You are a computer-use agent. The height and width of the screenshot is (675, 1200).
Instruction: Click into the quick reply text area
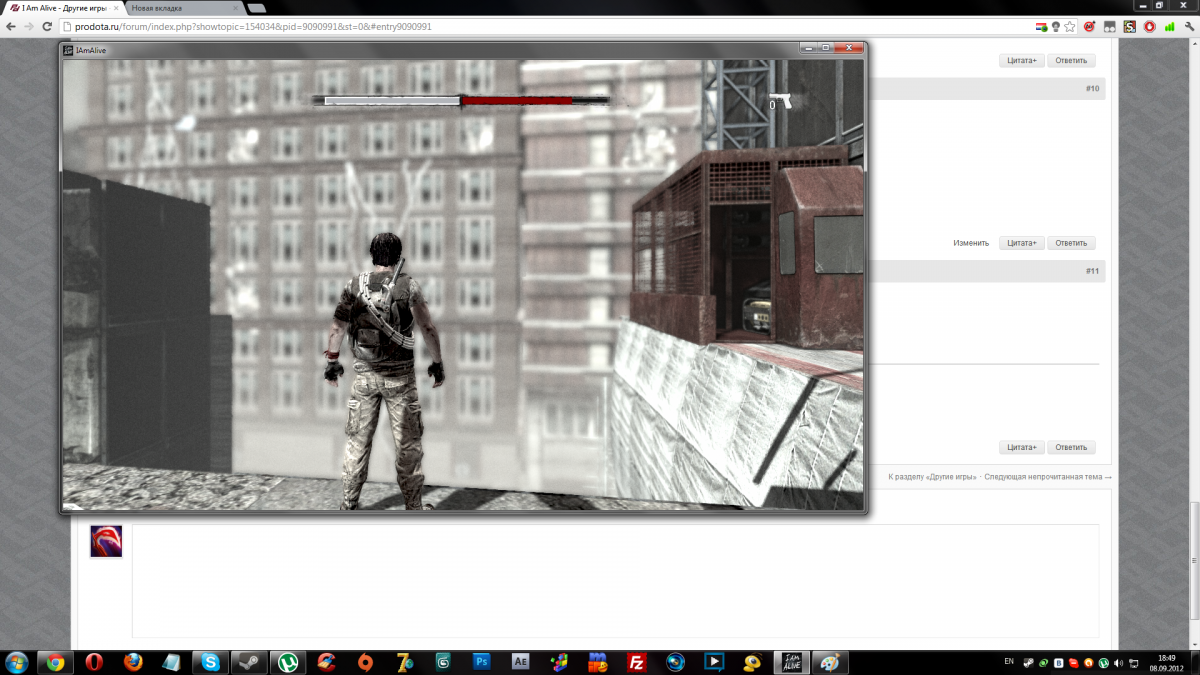[x=615, y=581]
